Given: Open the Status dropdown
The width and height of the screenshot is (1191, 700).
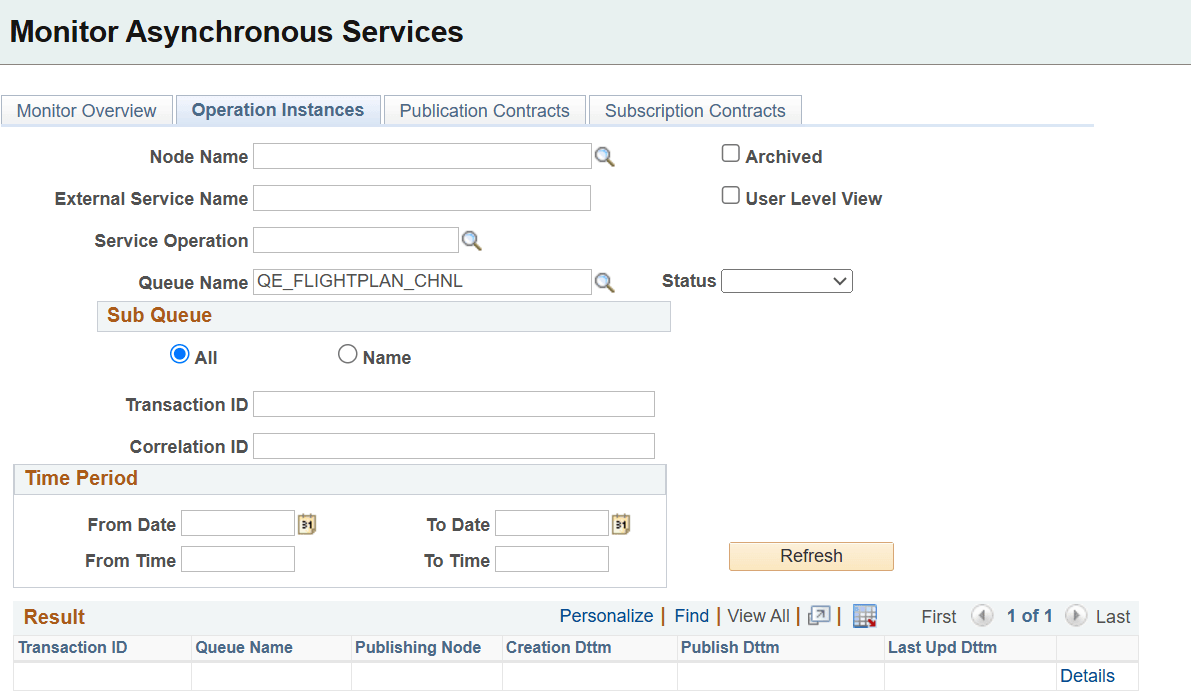Looking at the screenshot, I should pyautogui.click(x=787, y=281).
